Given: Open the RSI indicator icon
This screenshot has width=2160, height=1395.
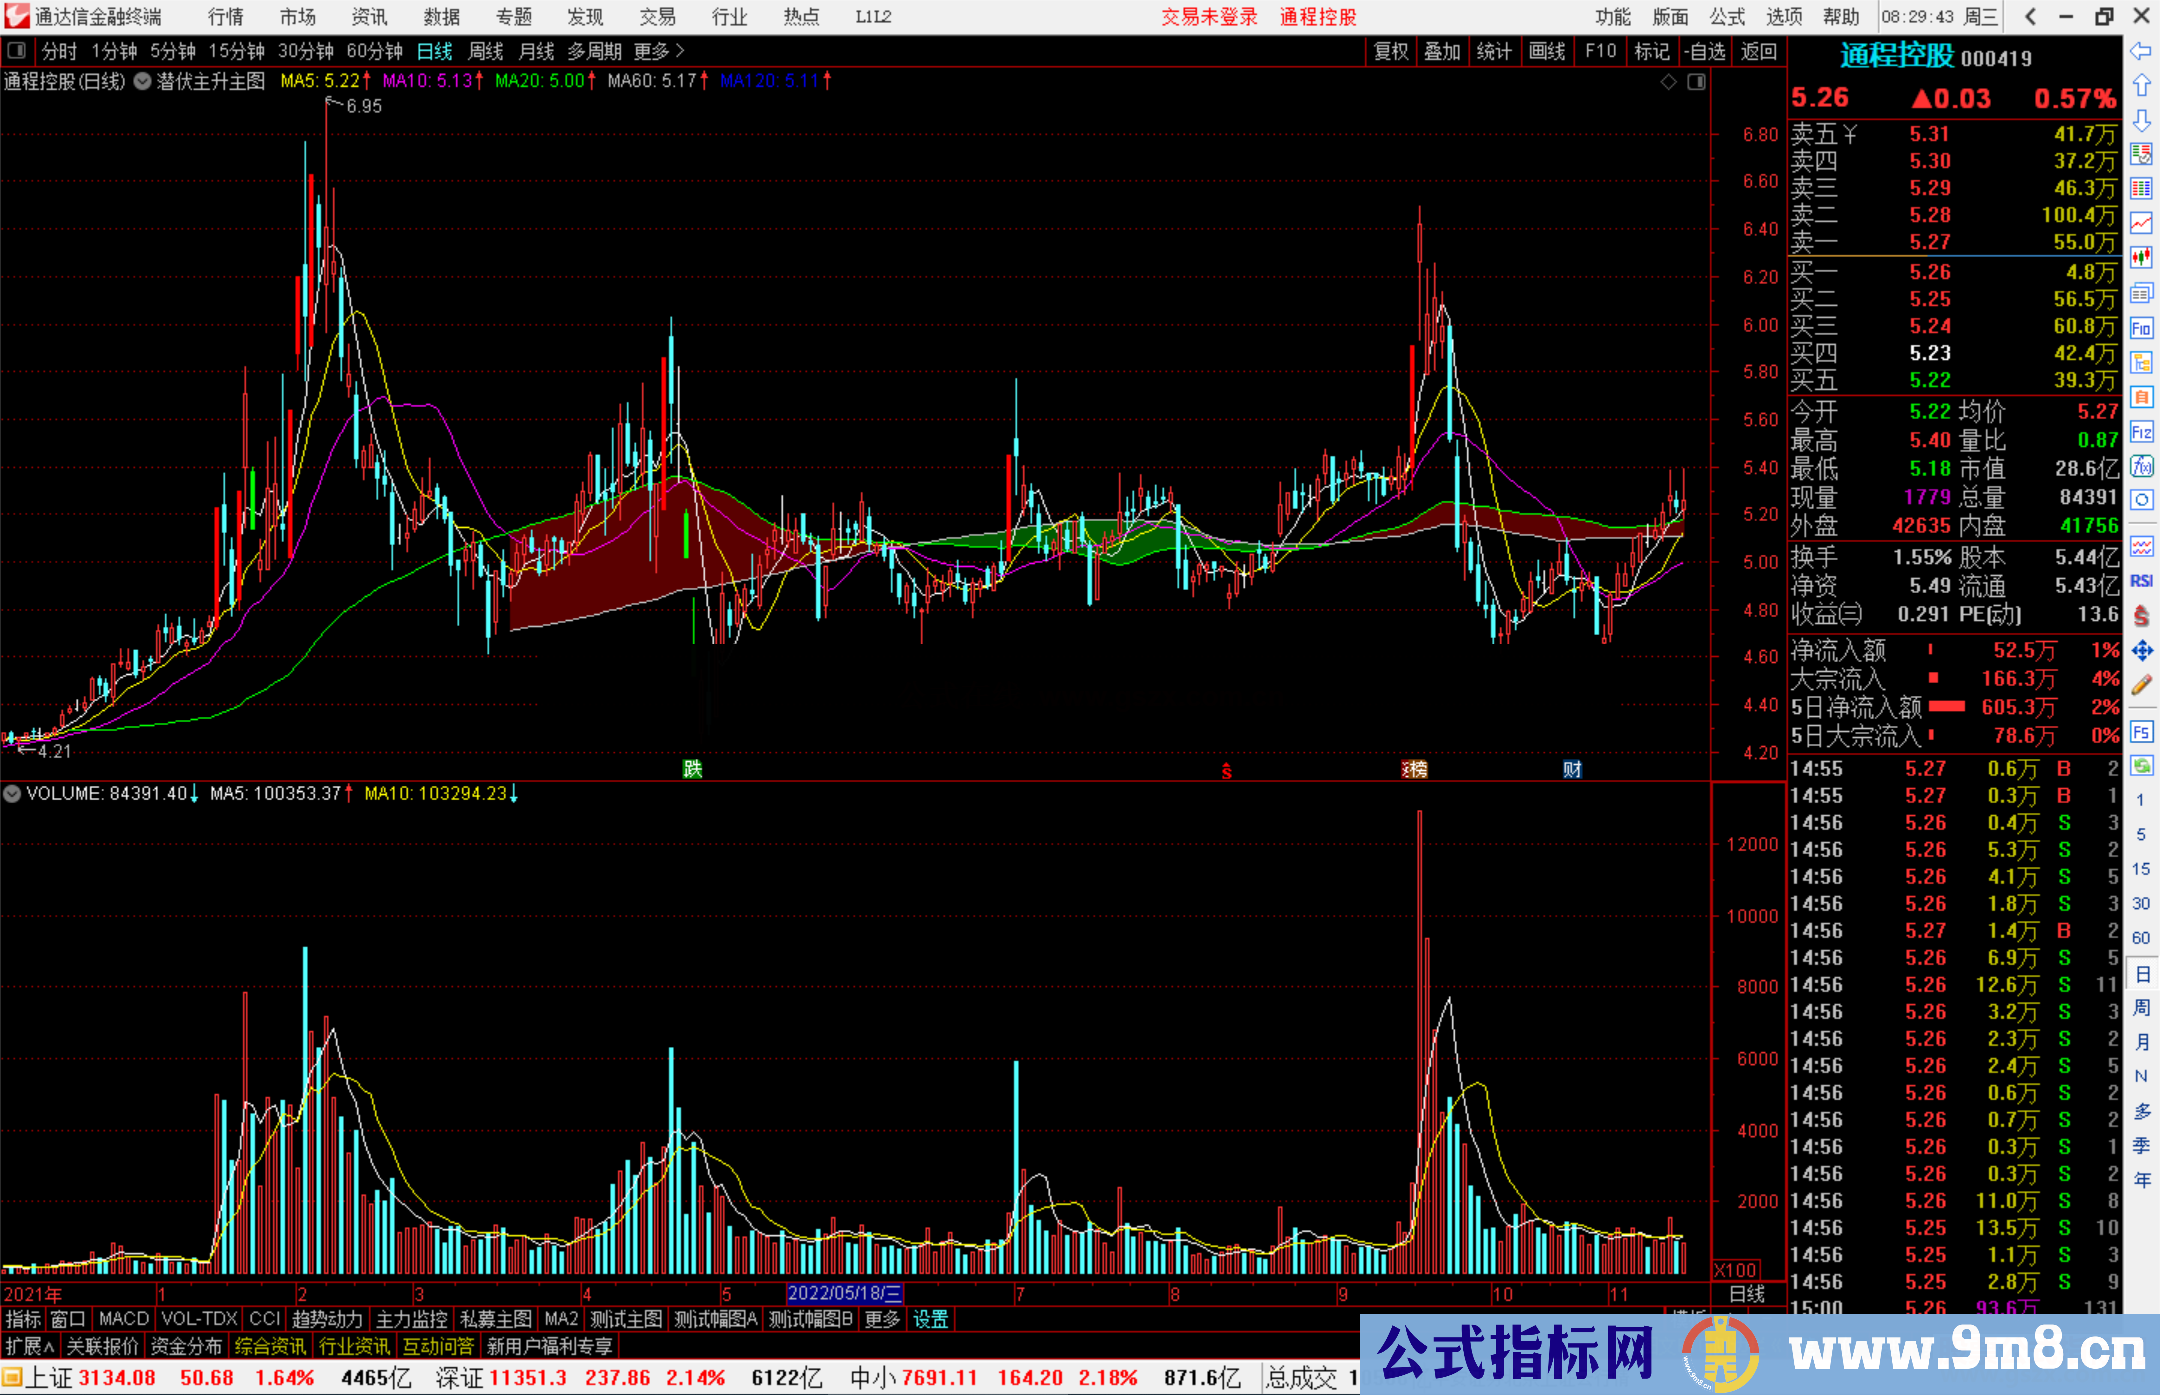Looking at the screenshot, I should click(2141, 581).
